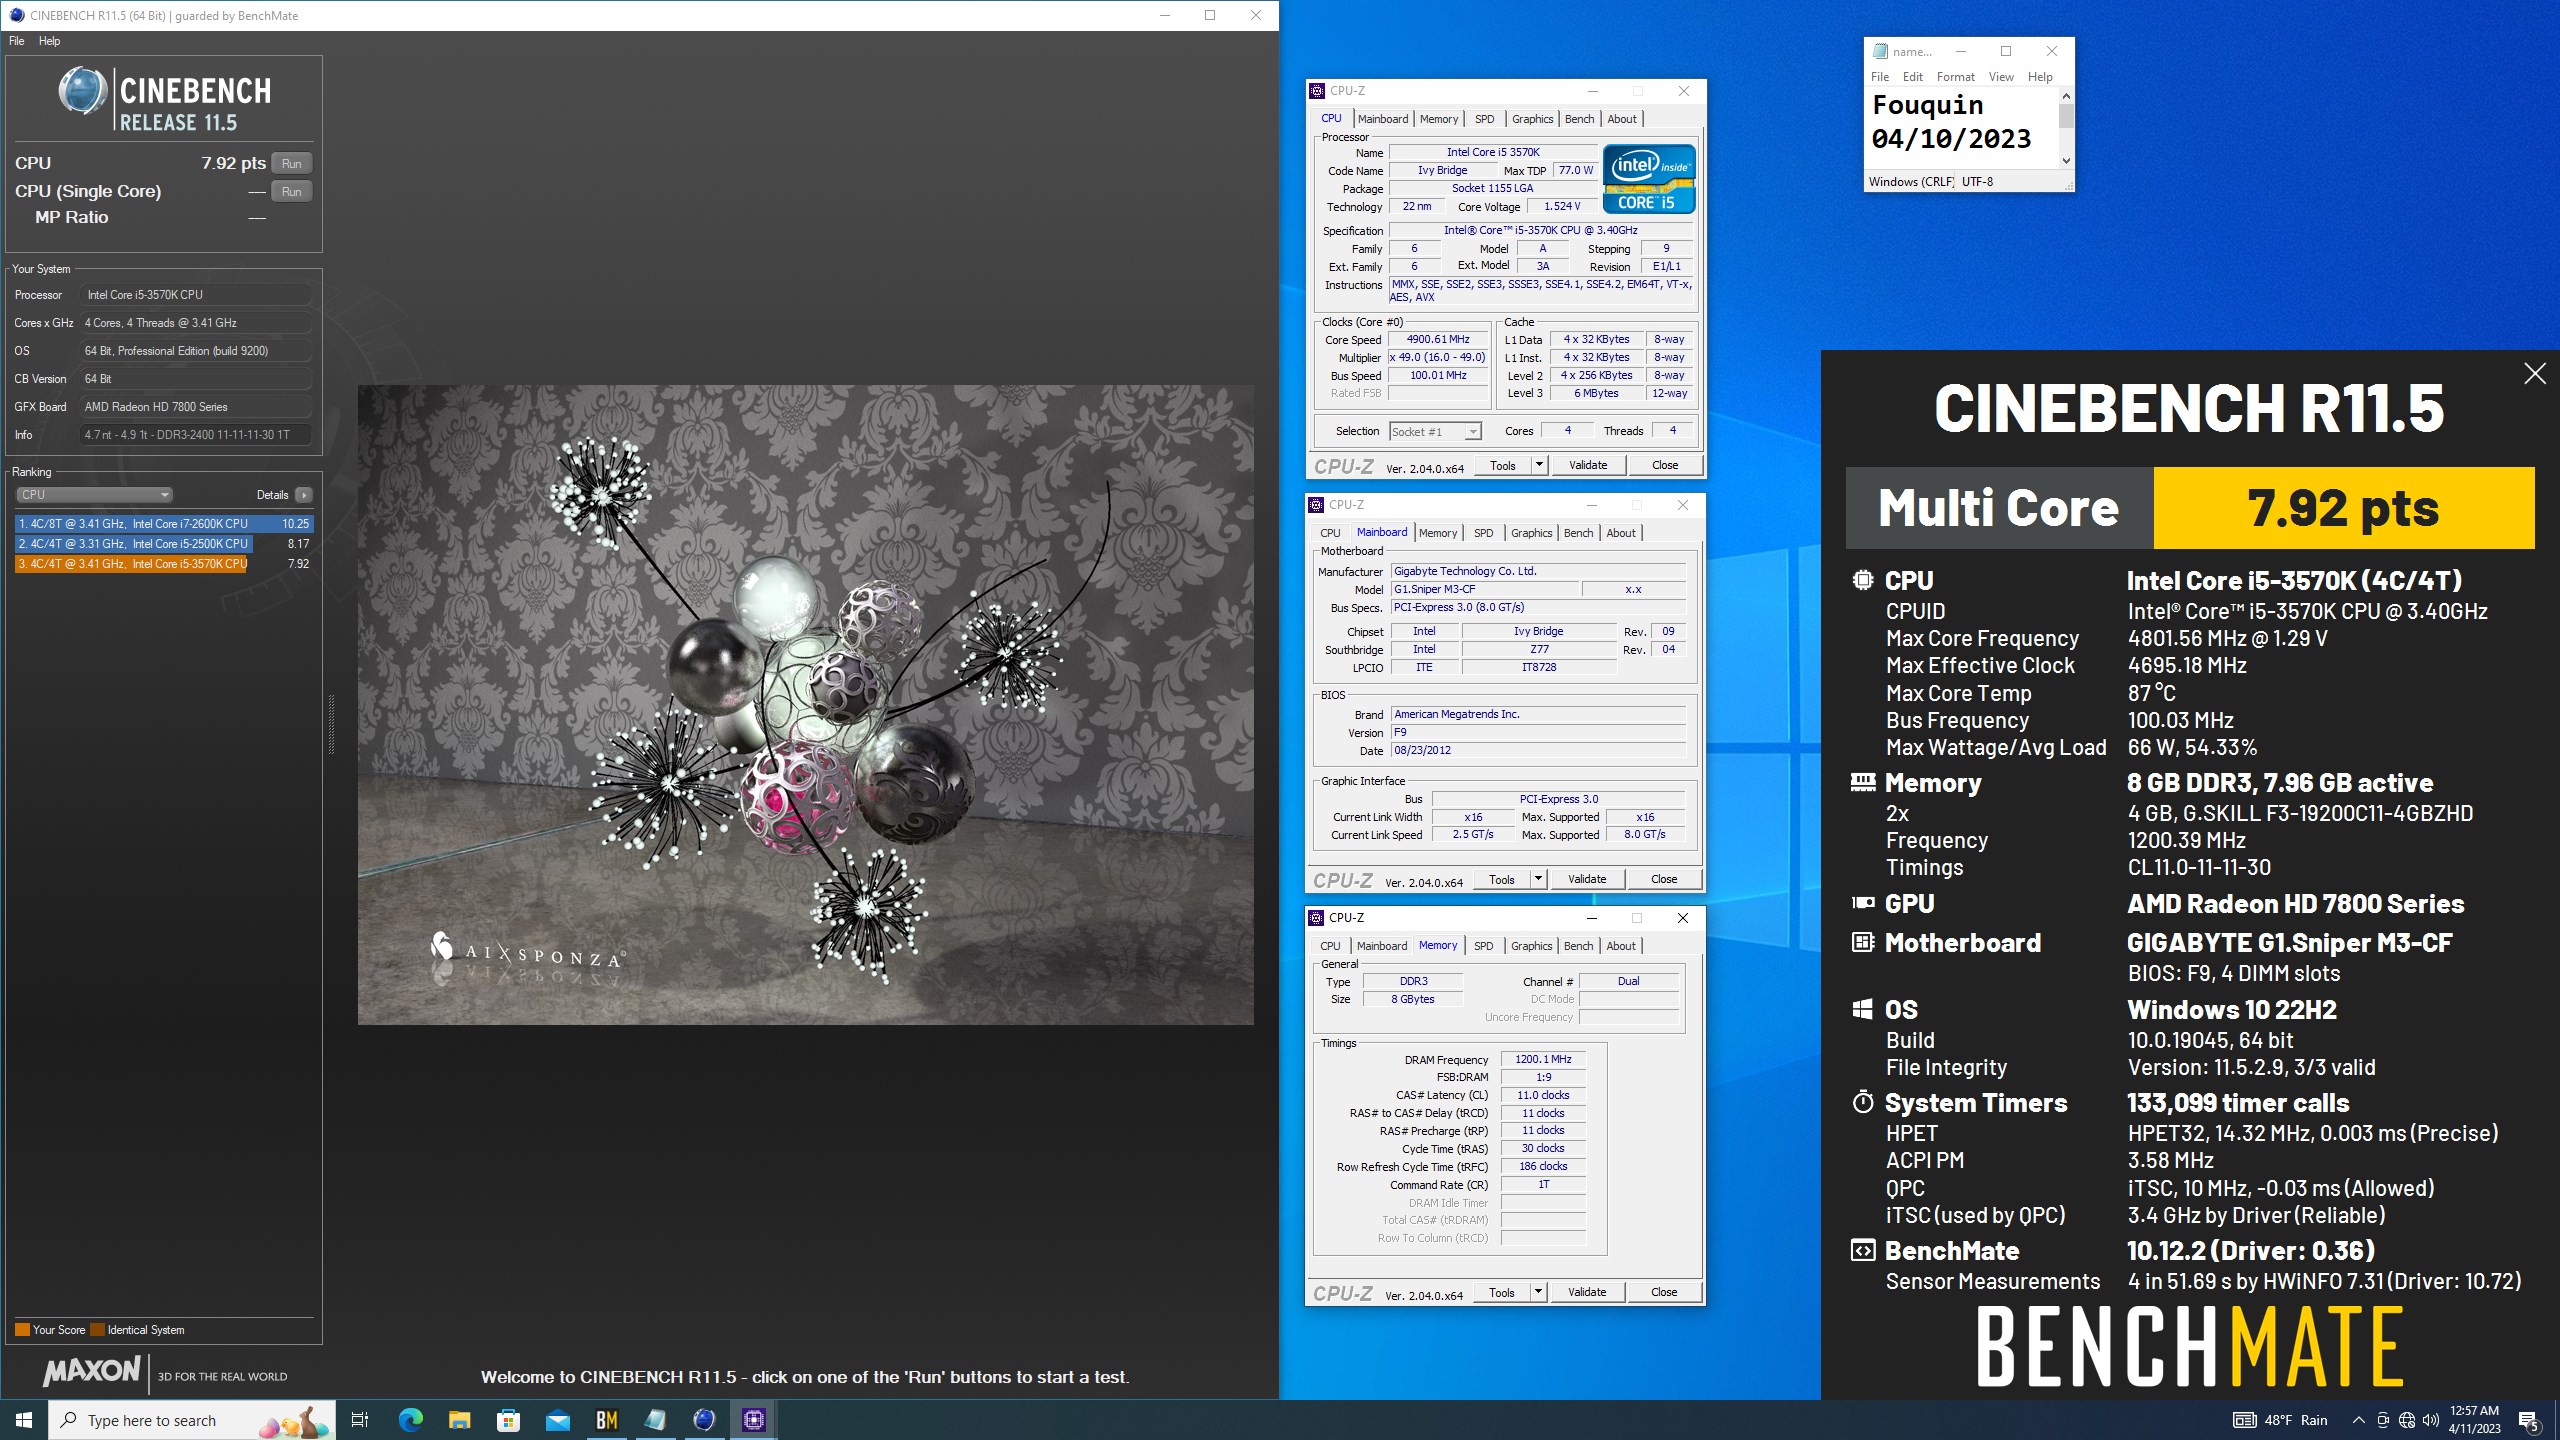Open the About tab in the CPU-Z Memory window
Screen dimensions: 2560x1440
coord(1621,946)
